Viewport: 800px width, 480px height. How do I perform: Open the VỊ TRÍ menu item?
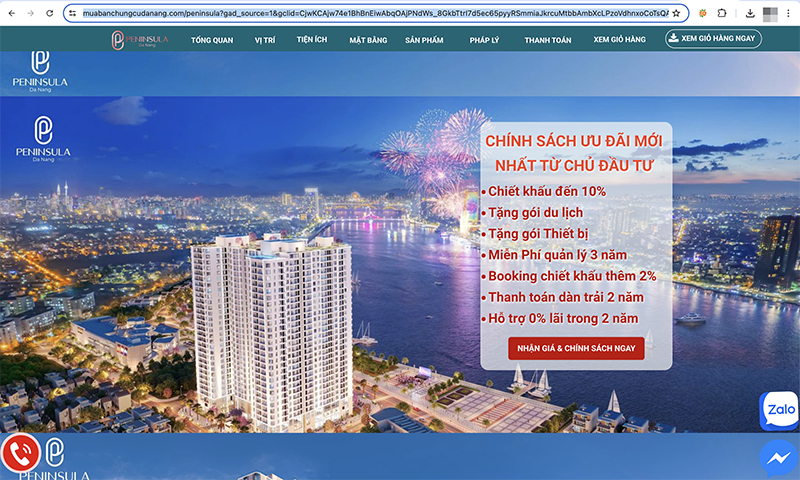point(265,40)
